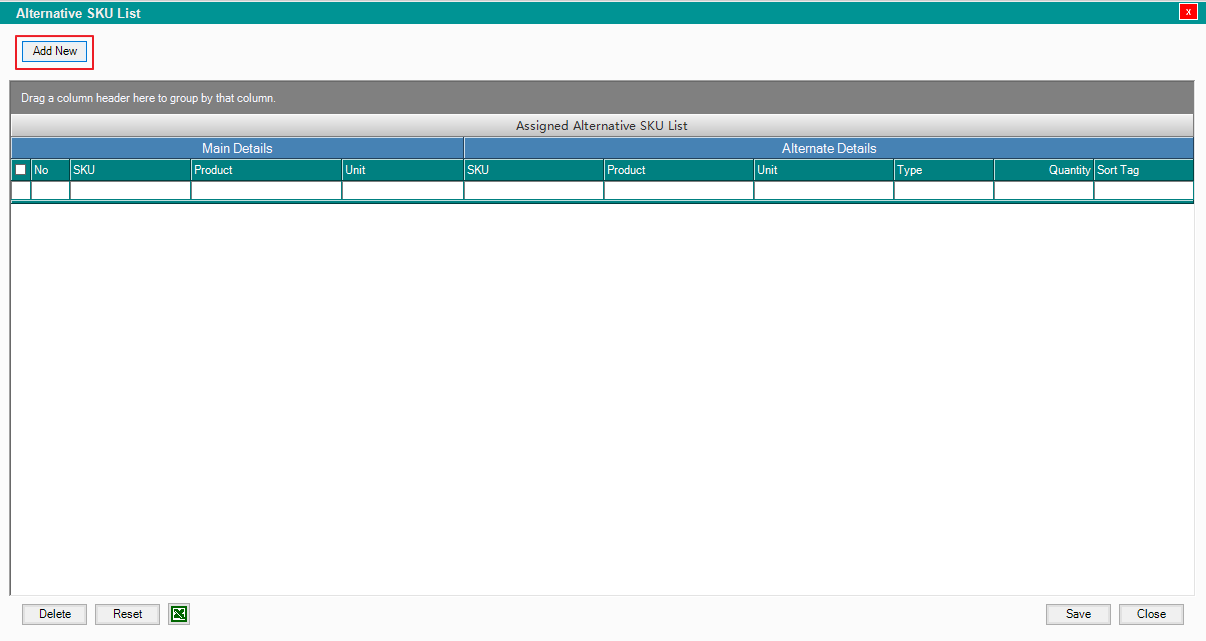Select the Quantity filter input field
Image resolution: width=1206 pixels, height=641 pixels.
point(1044,190)
